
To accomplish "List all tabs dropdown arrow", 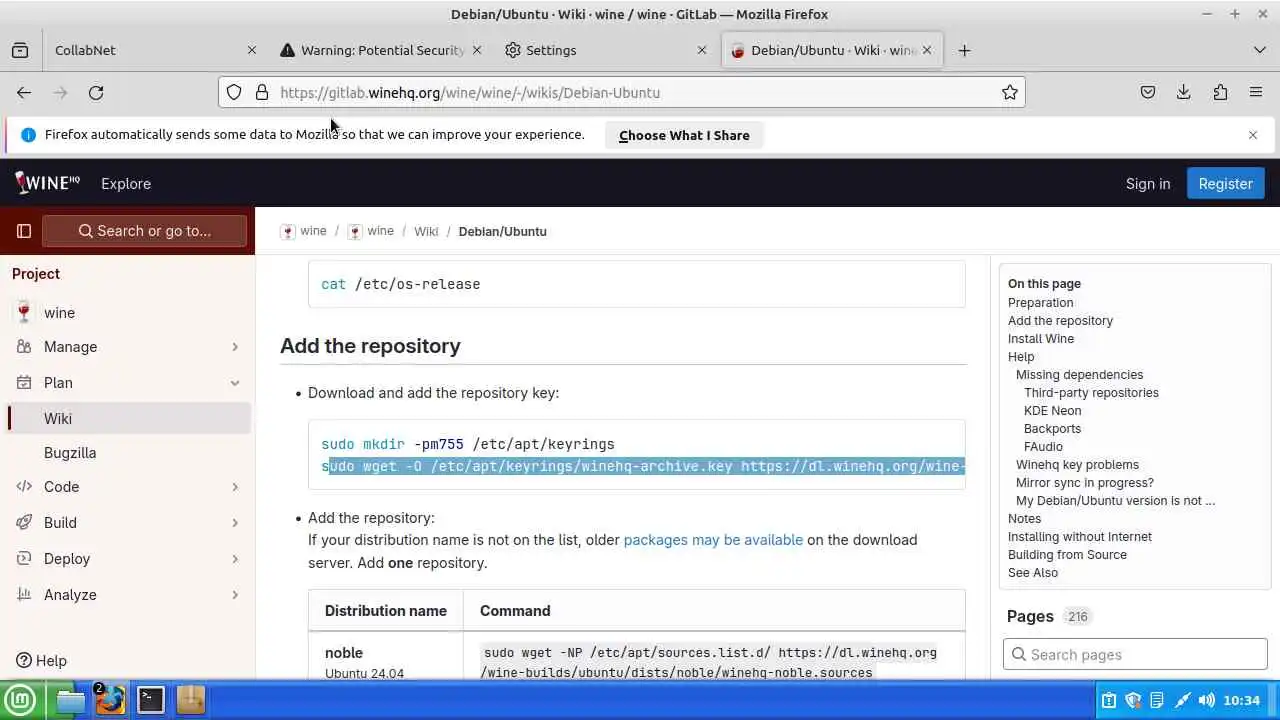I will 1259,50.
